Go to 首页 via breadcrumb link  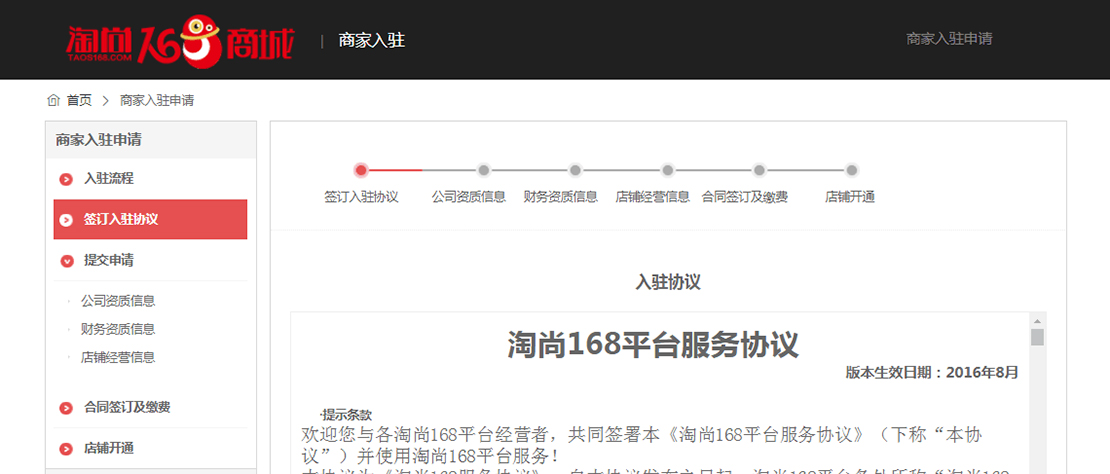(79, 100)
